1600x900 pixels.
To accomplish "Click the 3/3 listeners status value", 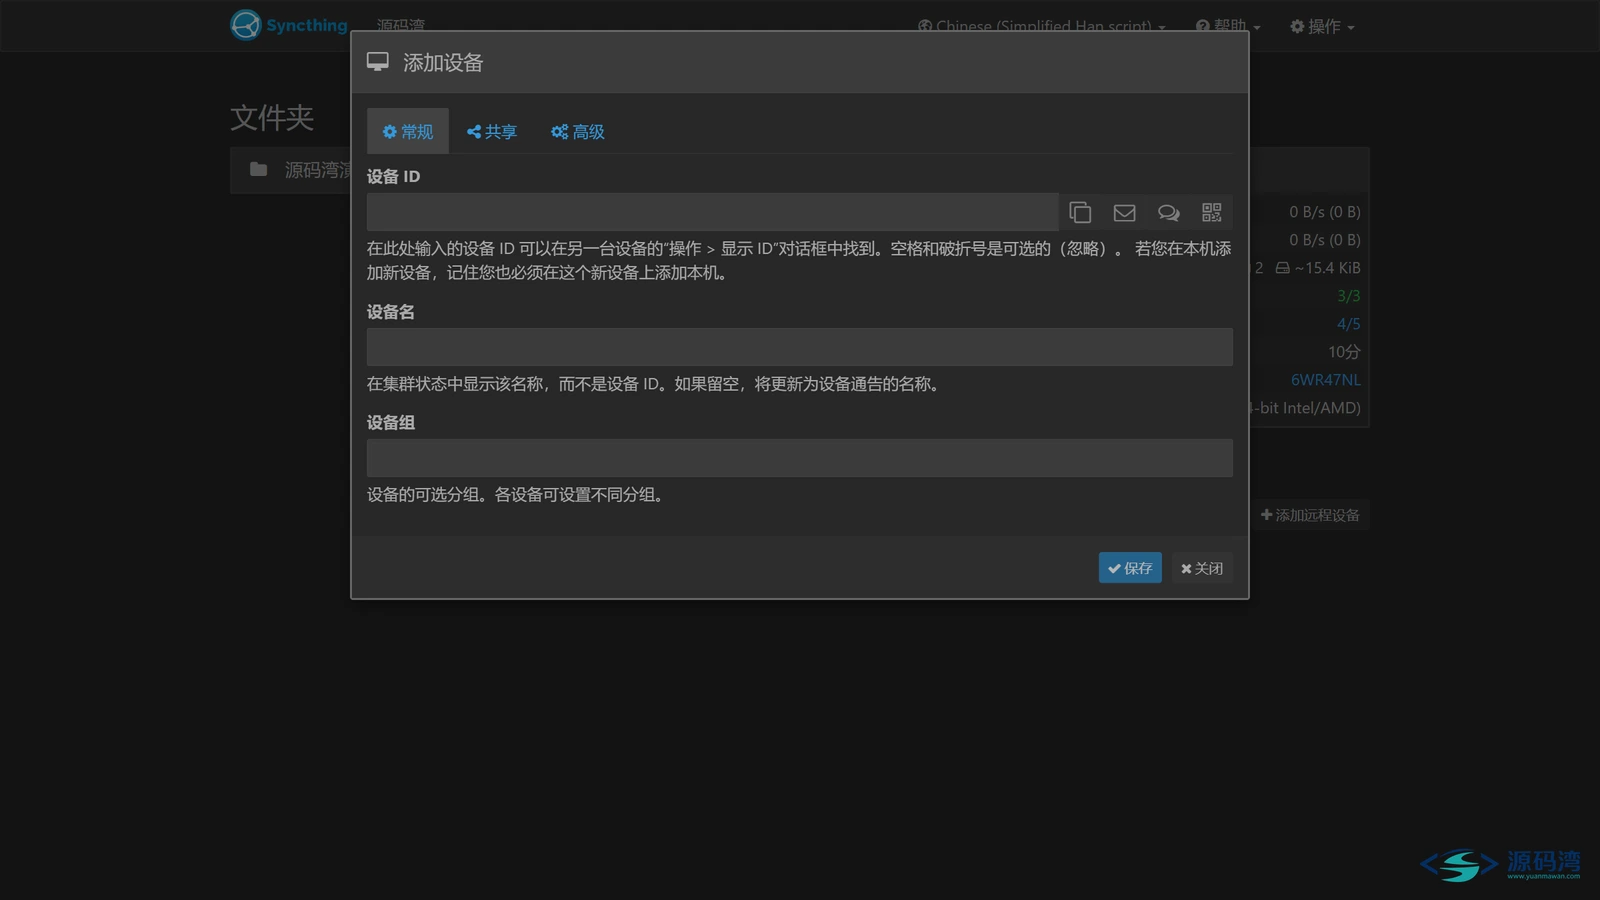I will pyautogui.click(x=1348, y=296).
